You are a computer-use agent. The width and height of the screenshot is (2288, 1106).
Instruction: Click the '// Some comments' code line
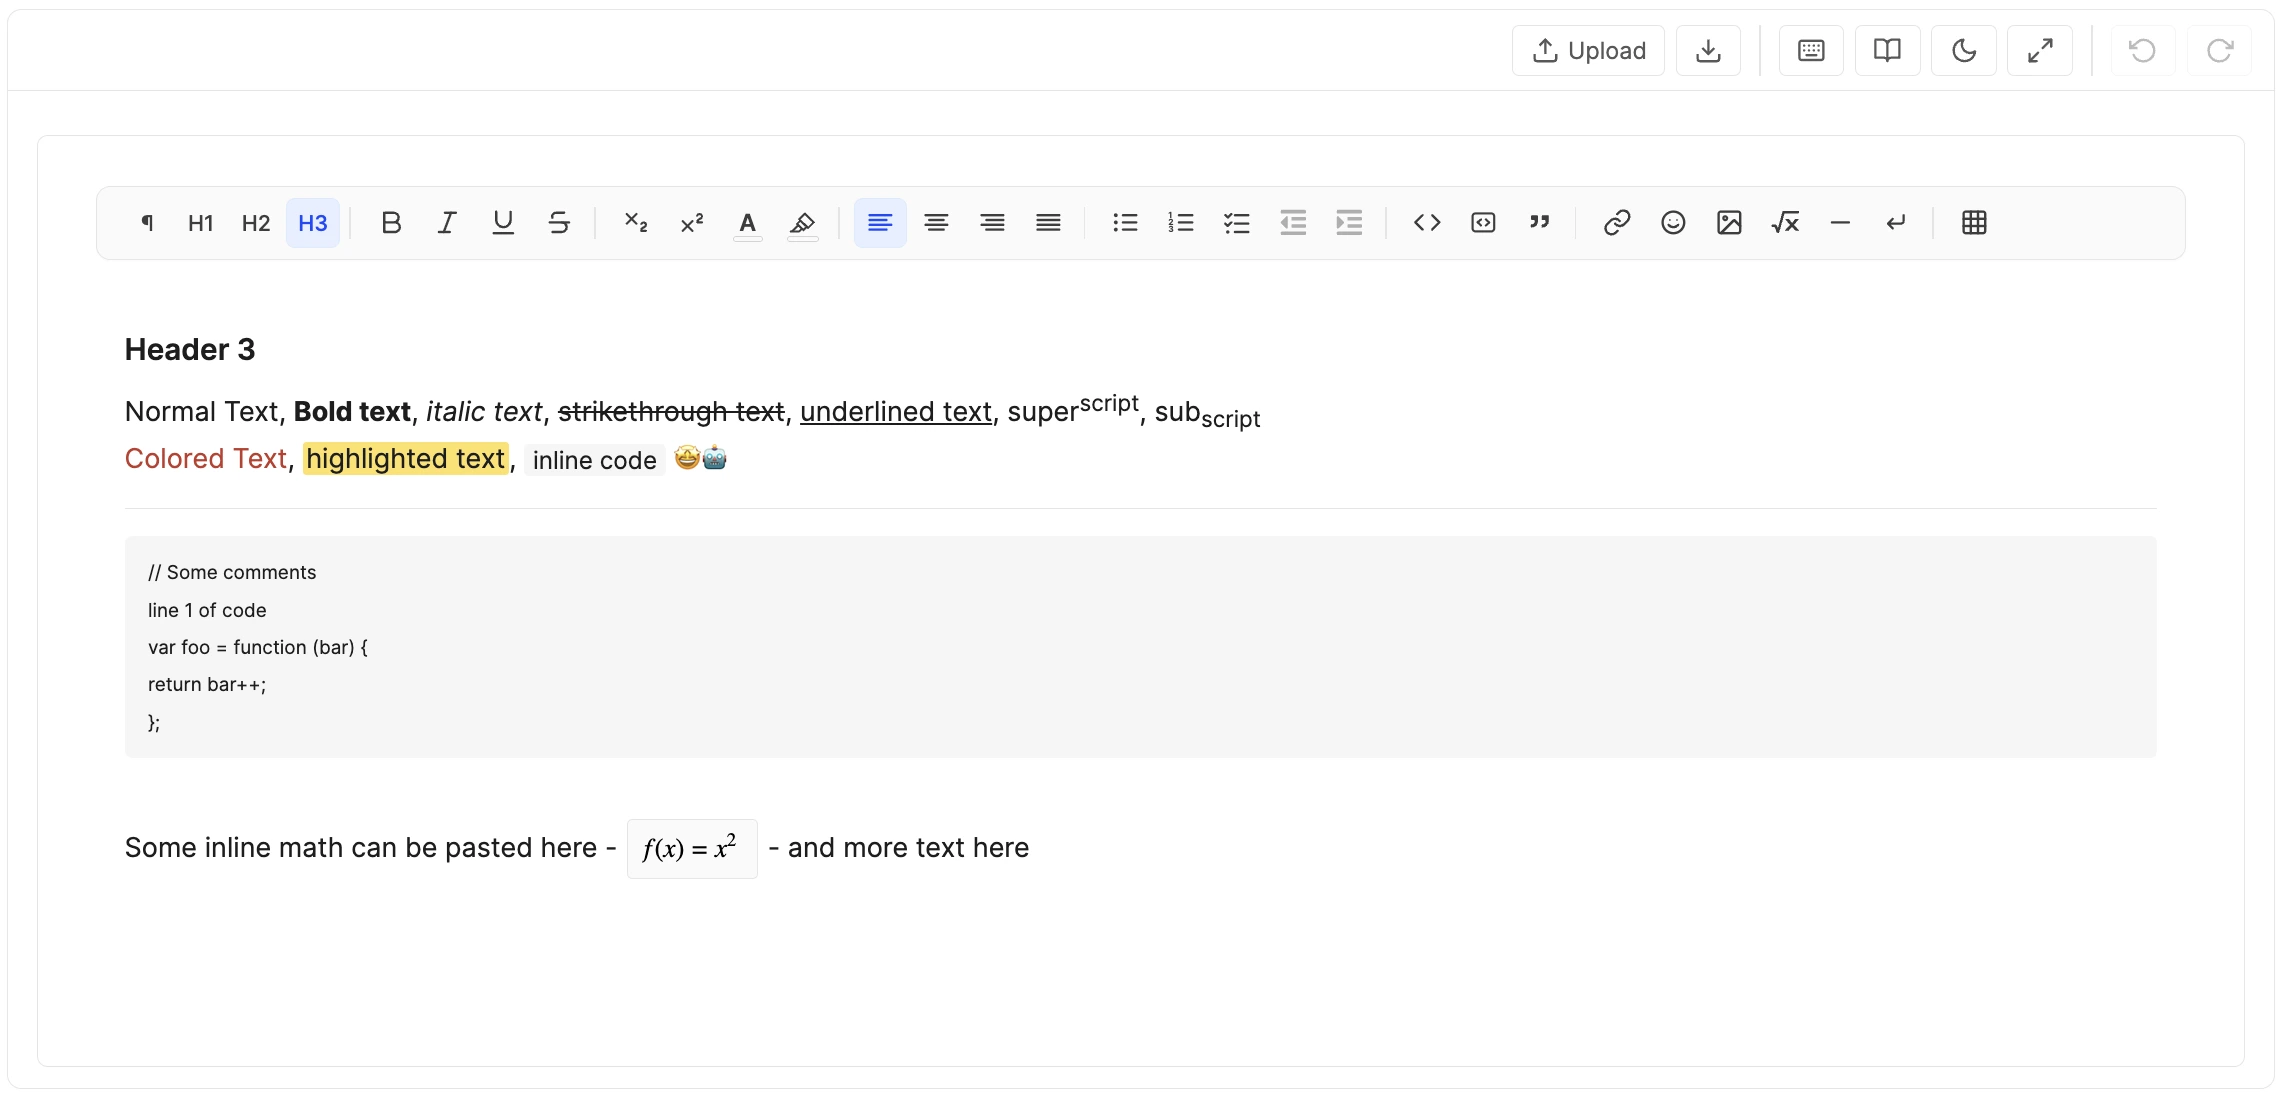point(232,572)
